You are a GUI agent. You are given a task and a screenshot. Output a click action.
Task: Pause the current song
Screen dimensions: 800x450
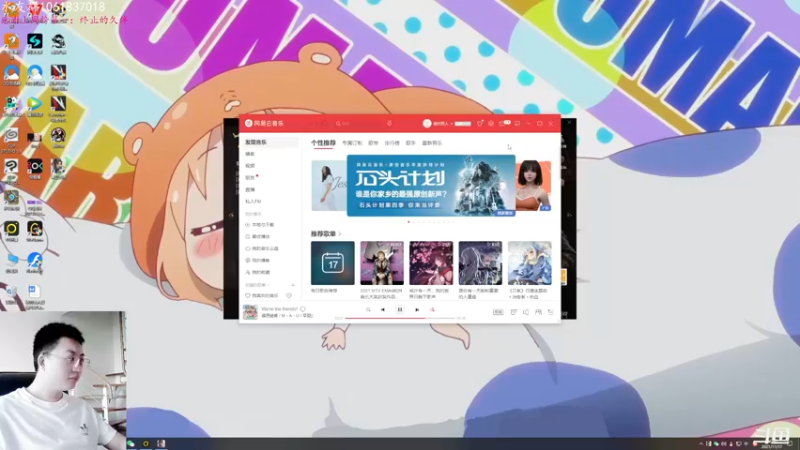[x=400, y=310]
